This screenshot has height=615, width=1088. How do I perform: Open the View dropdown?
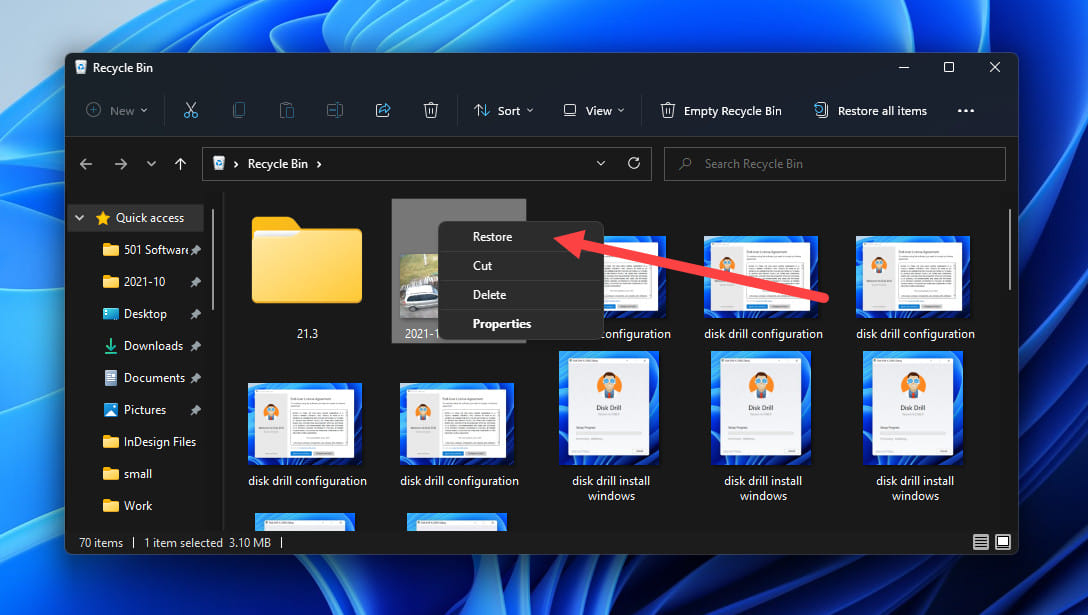click(593, 110)
